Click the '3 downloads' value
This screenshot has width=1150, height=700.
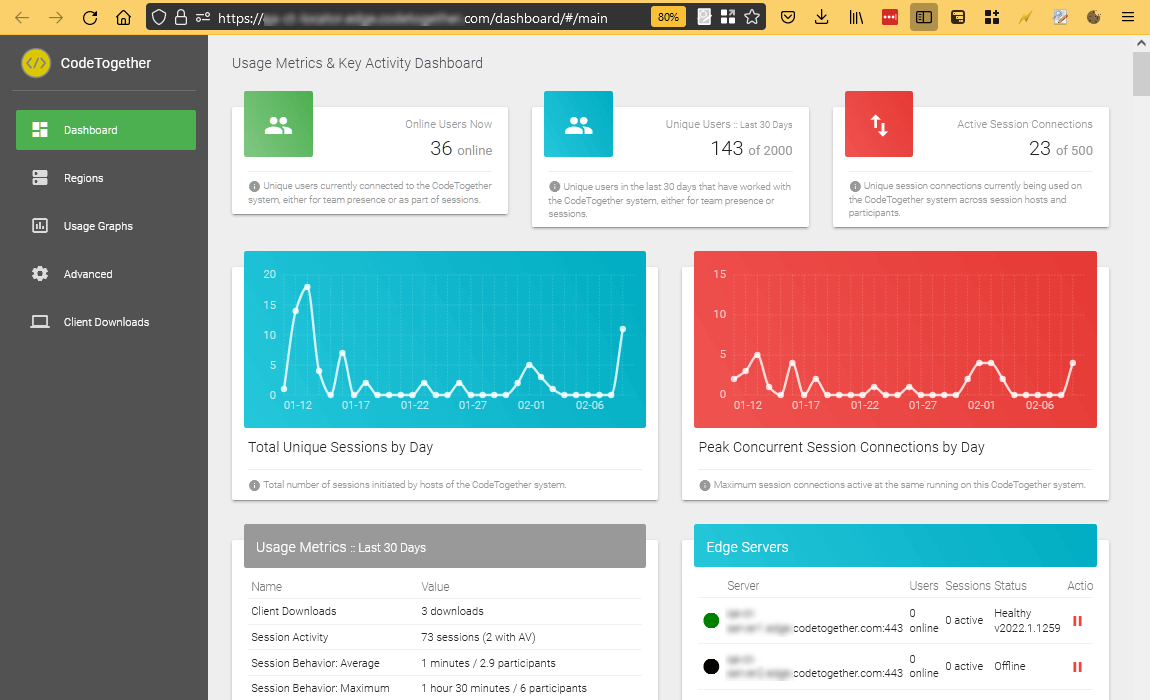pos(453,611)
